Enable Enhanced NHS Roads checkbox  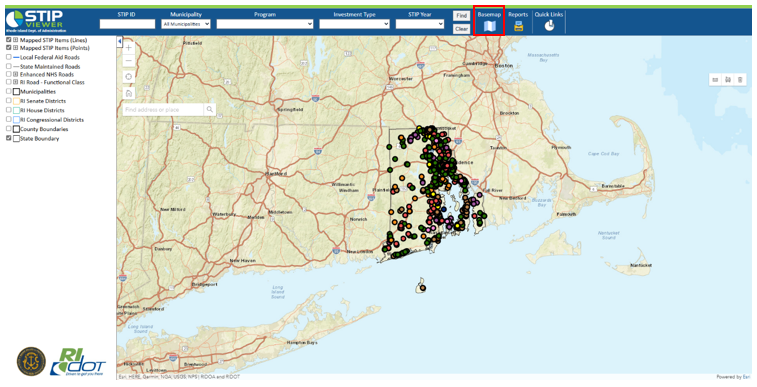9,74
